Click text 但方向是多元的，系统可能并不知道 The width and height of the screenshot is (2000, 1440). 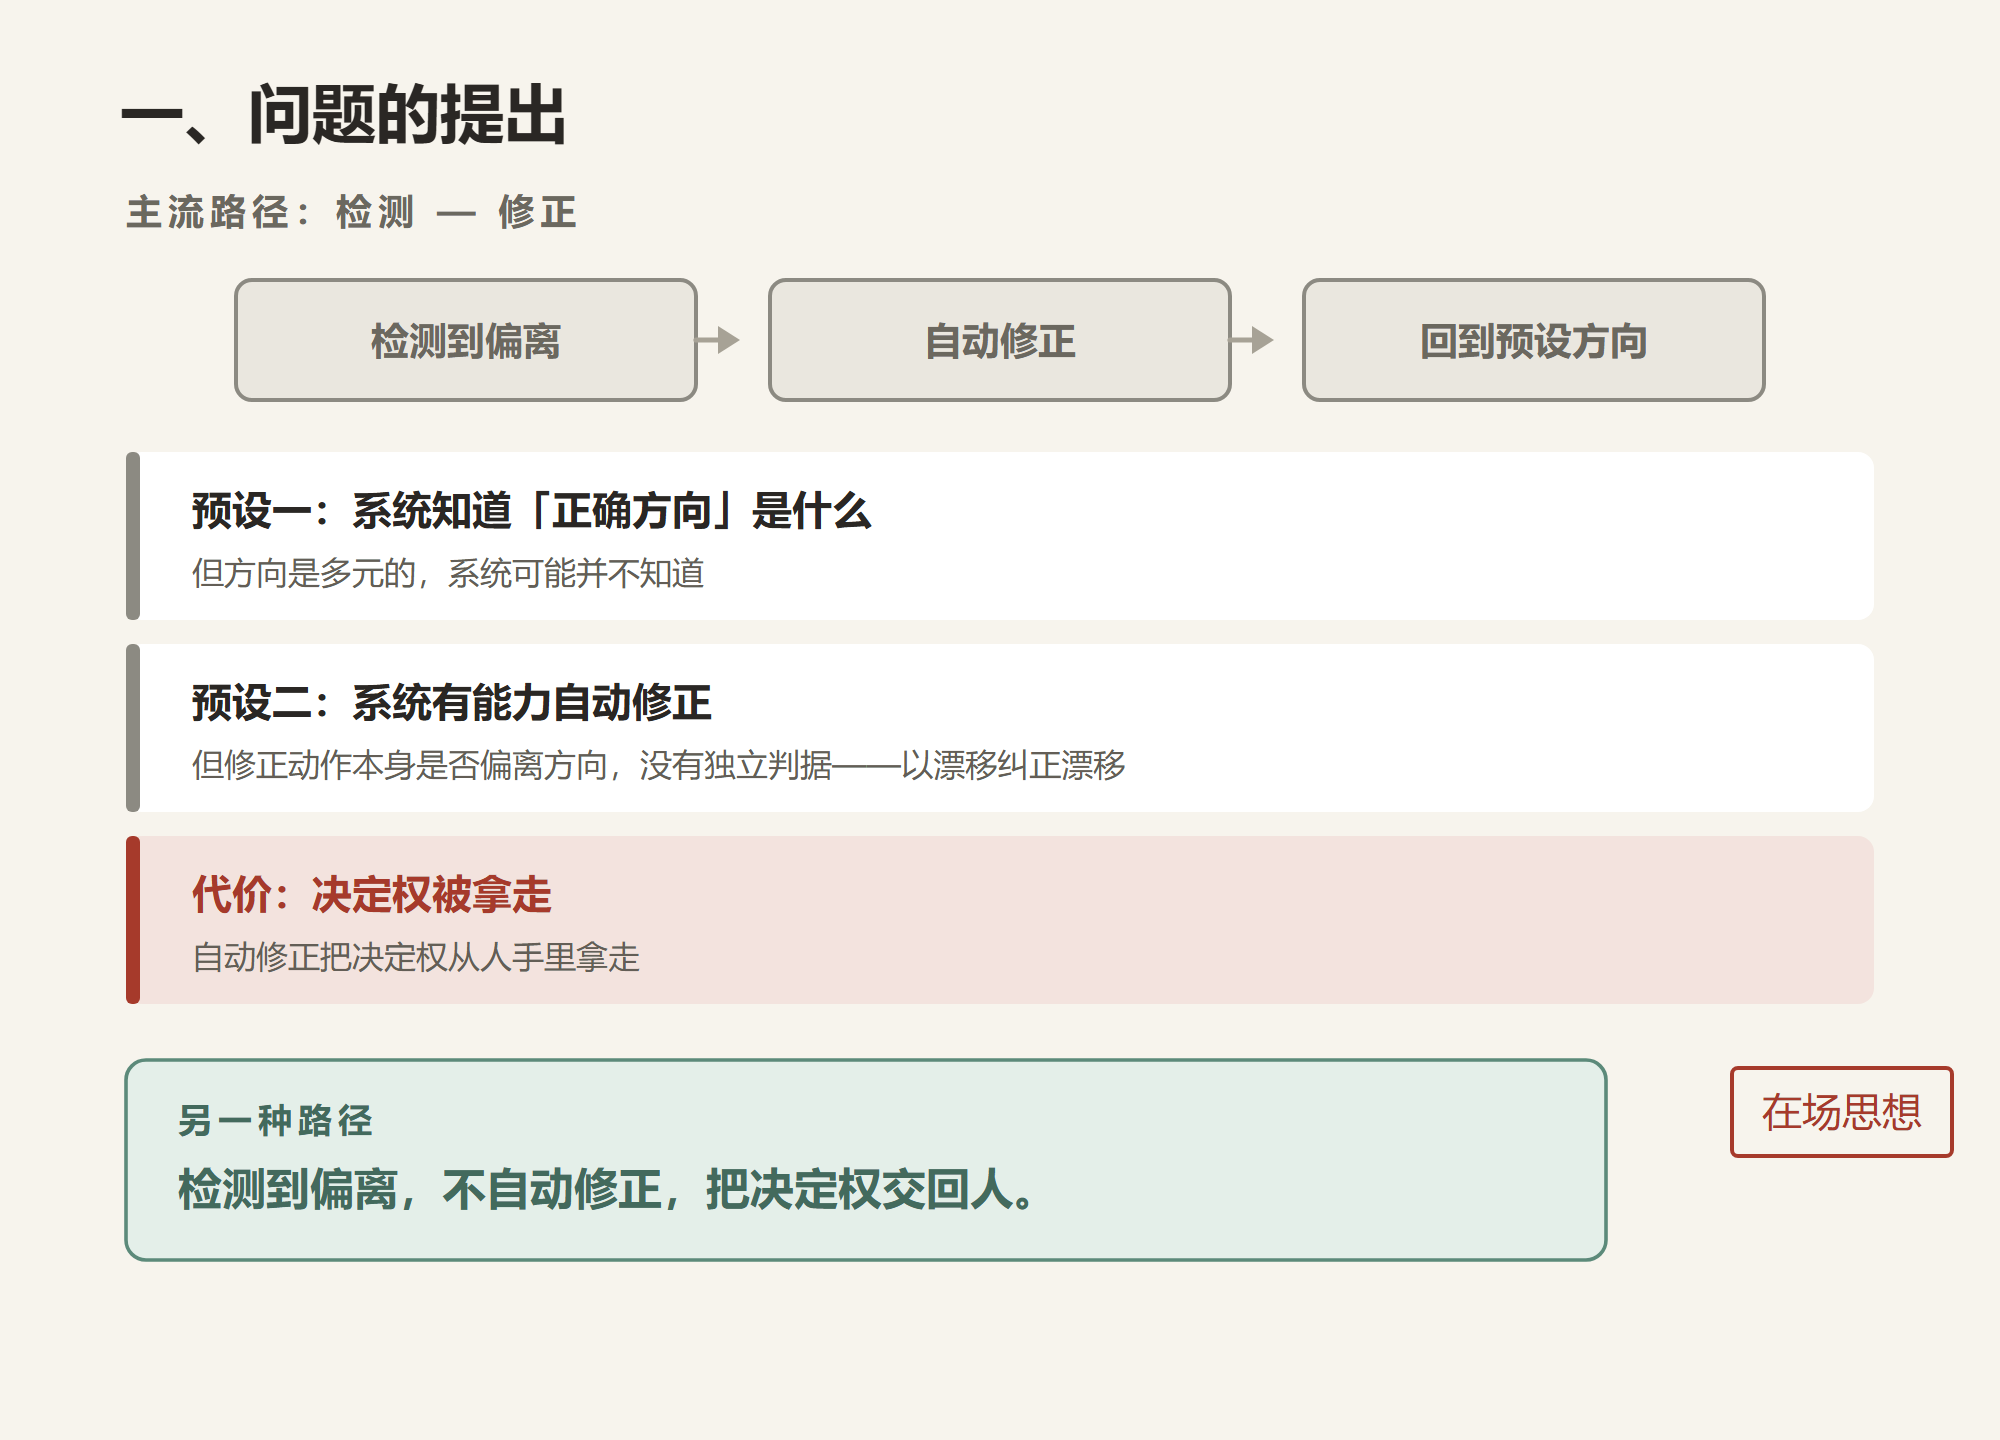pyautogui.click(x=448, y=573)
